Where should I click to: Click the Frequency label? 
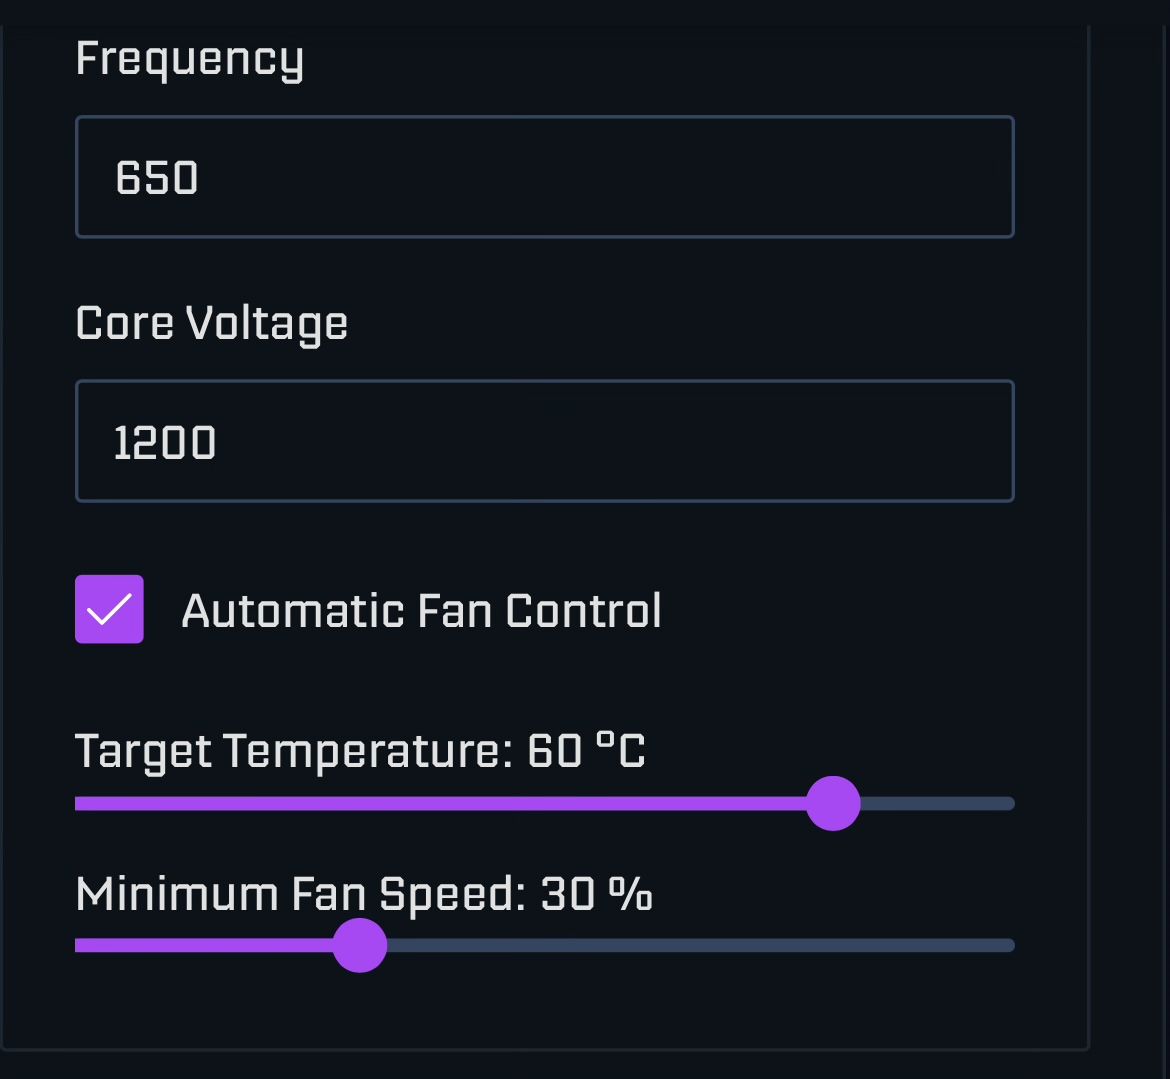(190, 60)
